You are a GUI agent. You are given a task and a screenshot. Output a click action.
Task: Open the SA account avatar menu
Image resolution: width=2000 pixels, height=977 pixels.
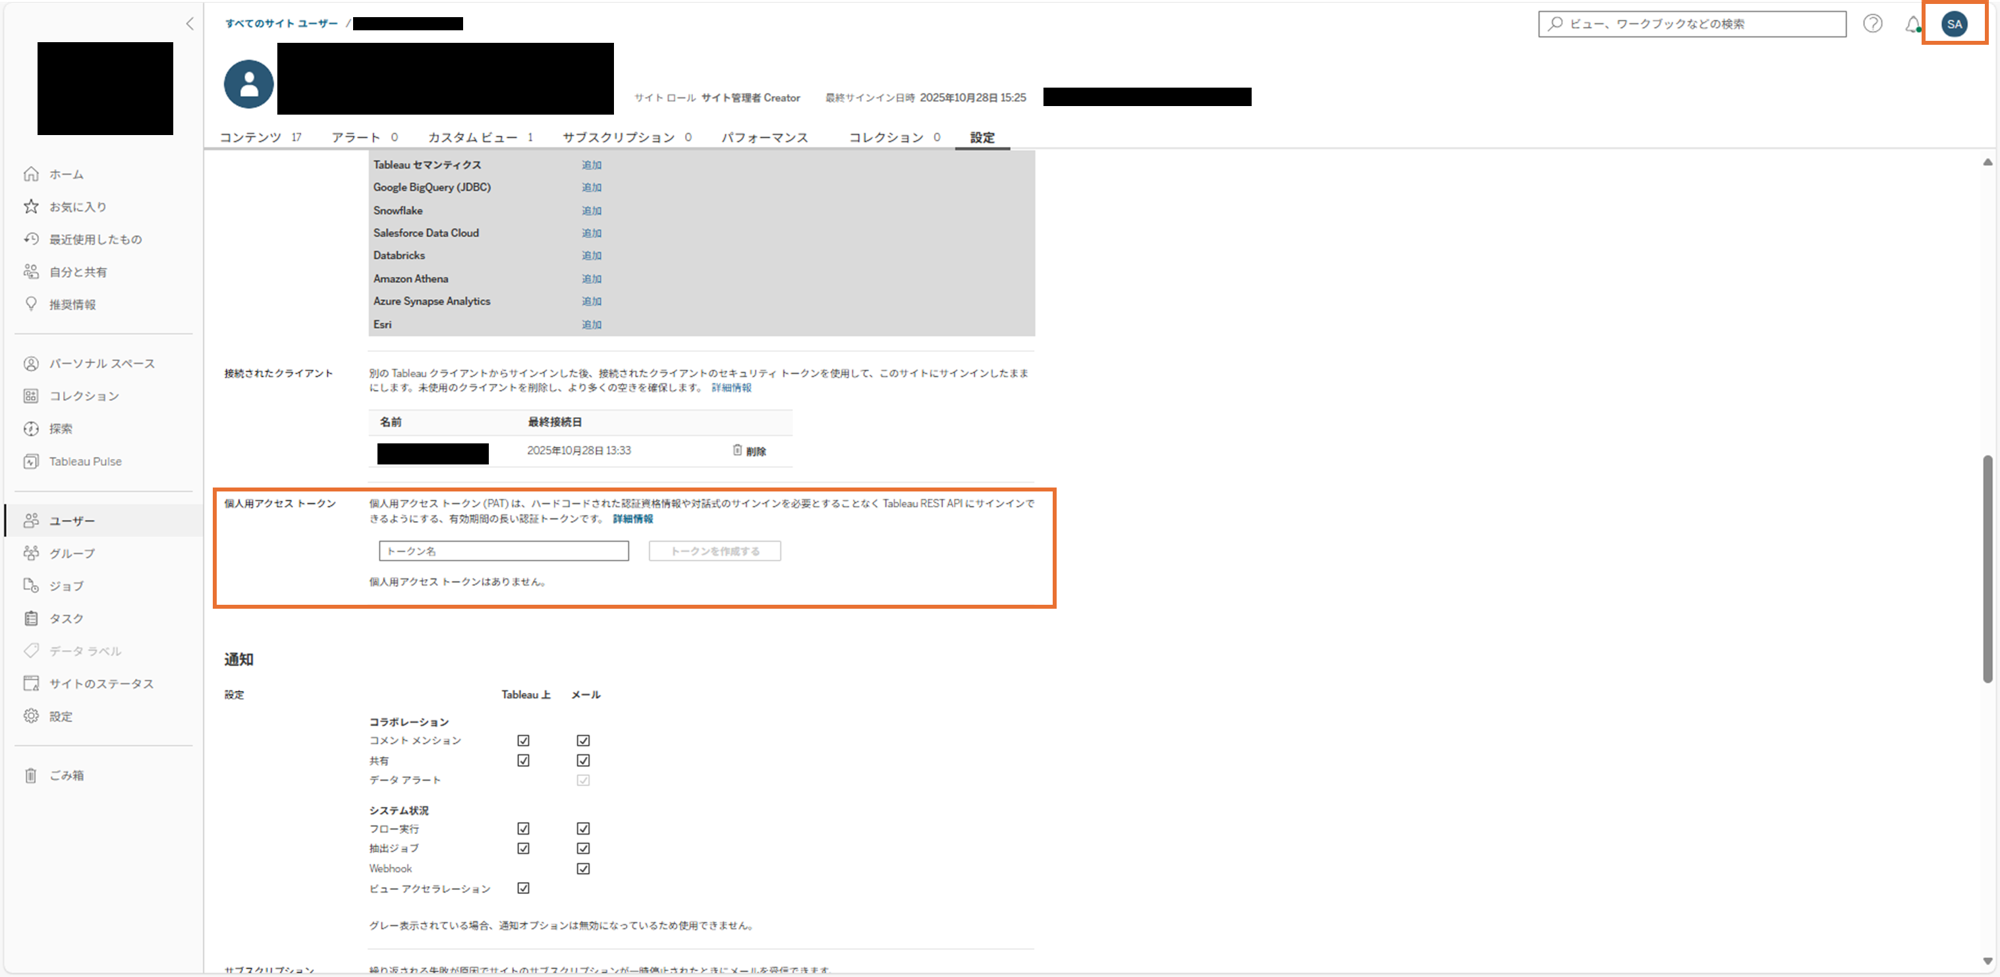[x=1954, y=24]
